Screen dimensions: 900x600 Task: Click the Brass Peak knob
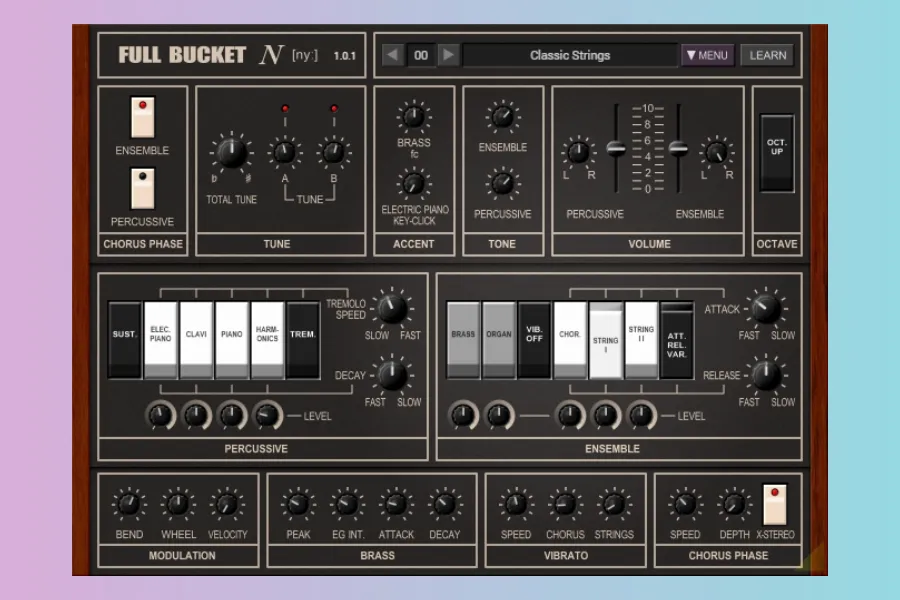click(298, 505)
